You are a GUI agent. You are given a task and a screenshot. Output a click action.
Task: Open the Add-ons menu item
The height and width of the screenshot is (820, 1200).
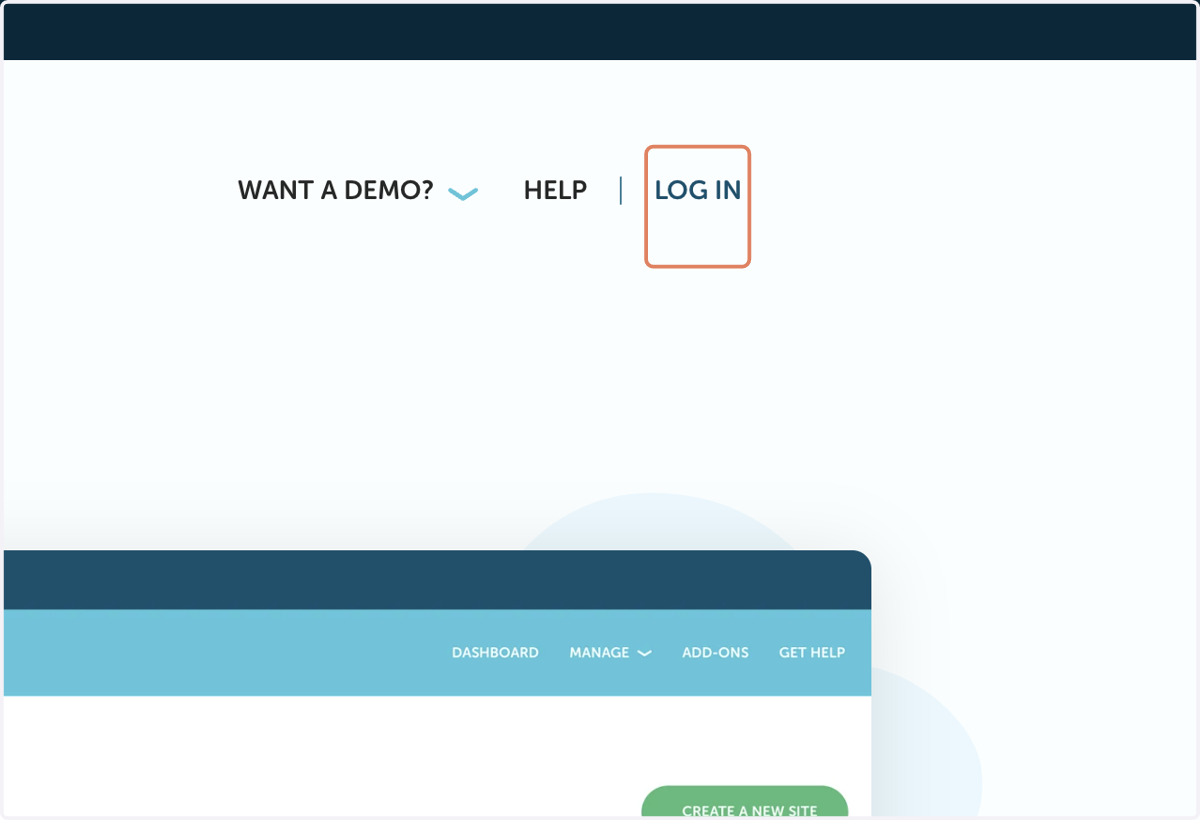click(x=715, y=653)
